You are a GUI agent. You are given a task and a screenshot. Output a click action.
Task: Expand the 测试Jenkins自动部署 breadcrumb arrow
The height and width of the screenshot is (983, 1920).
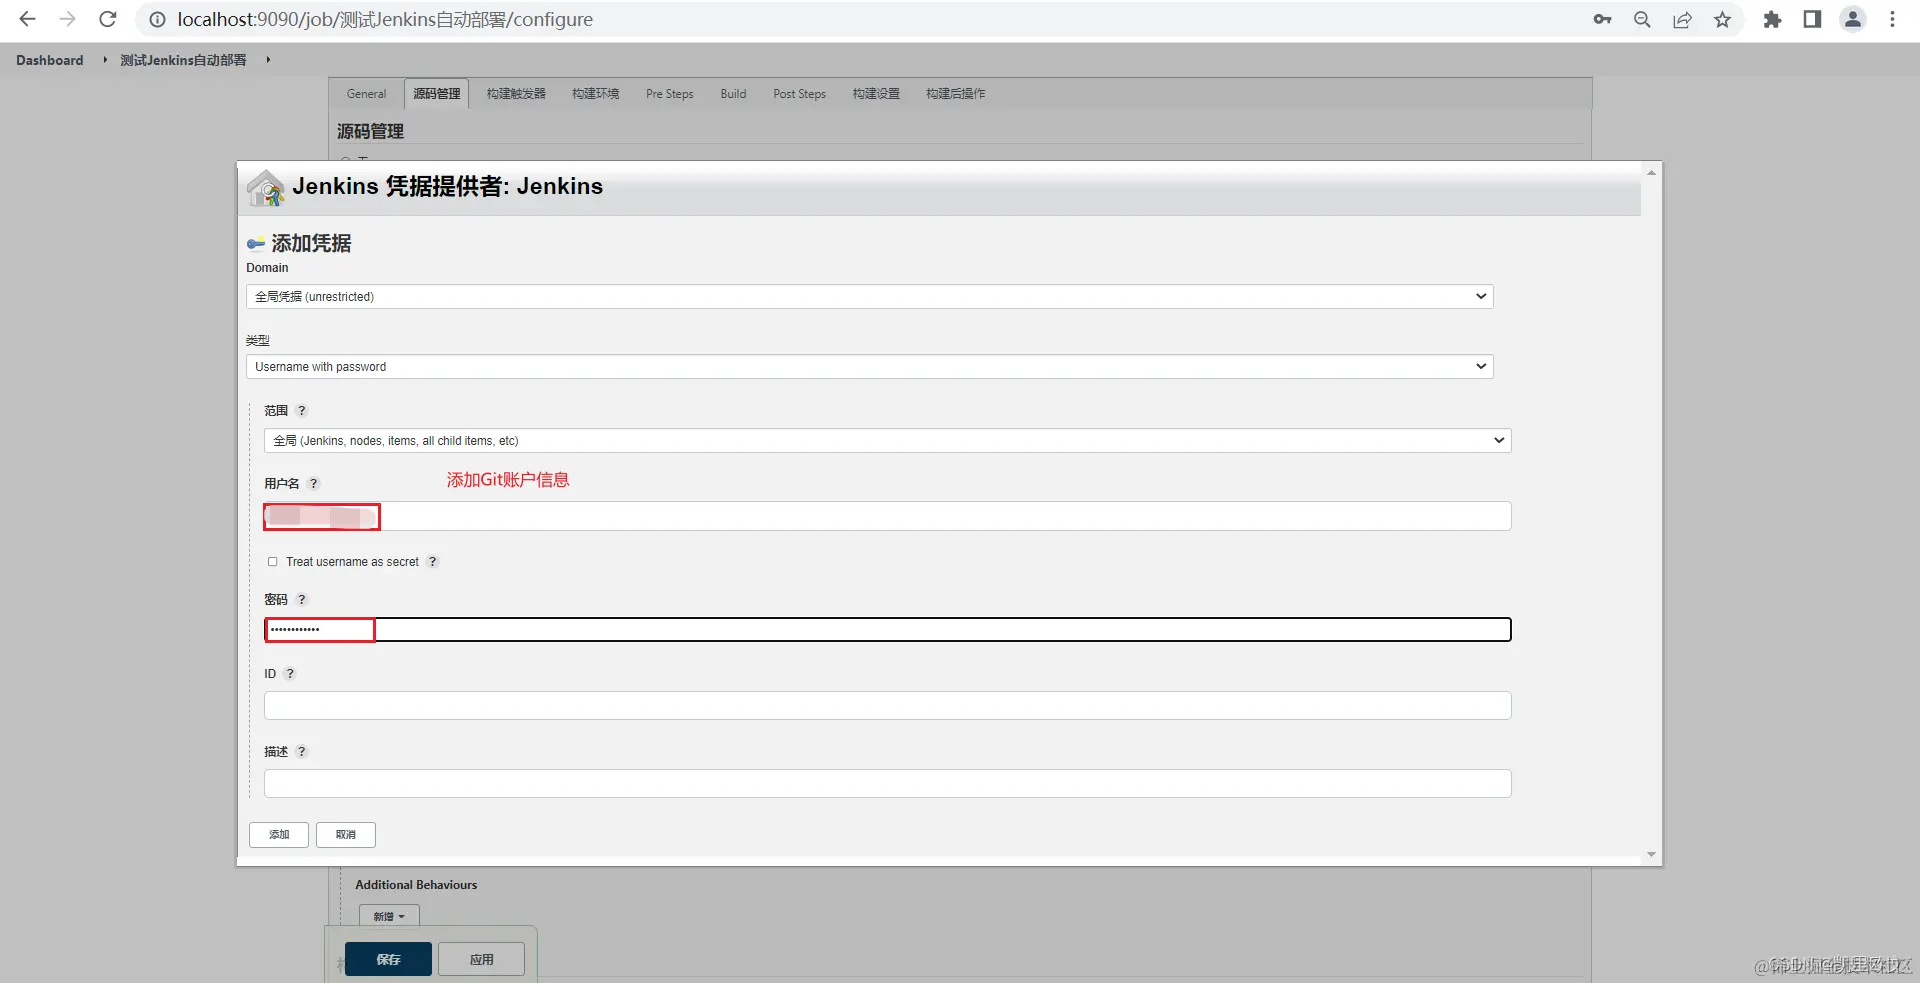(268, 60)
